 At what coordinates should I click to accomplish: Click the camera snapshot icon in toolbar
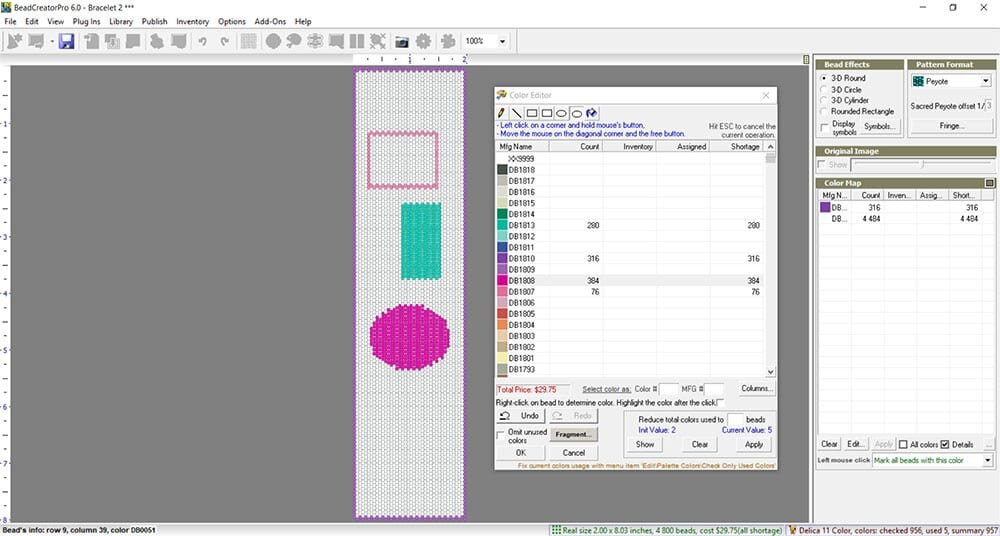pos(401,41)
